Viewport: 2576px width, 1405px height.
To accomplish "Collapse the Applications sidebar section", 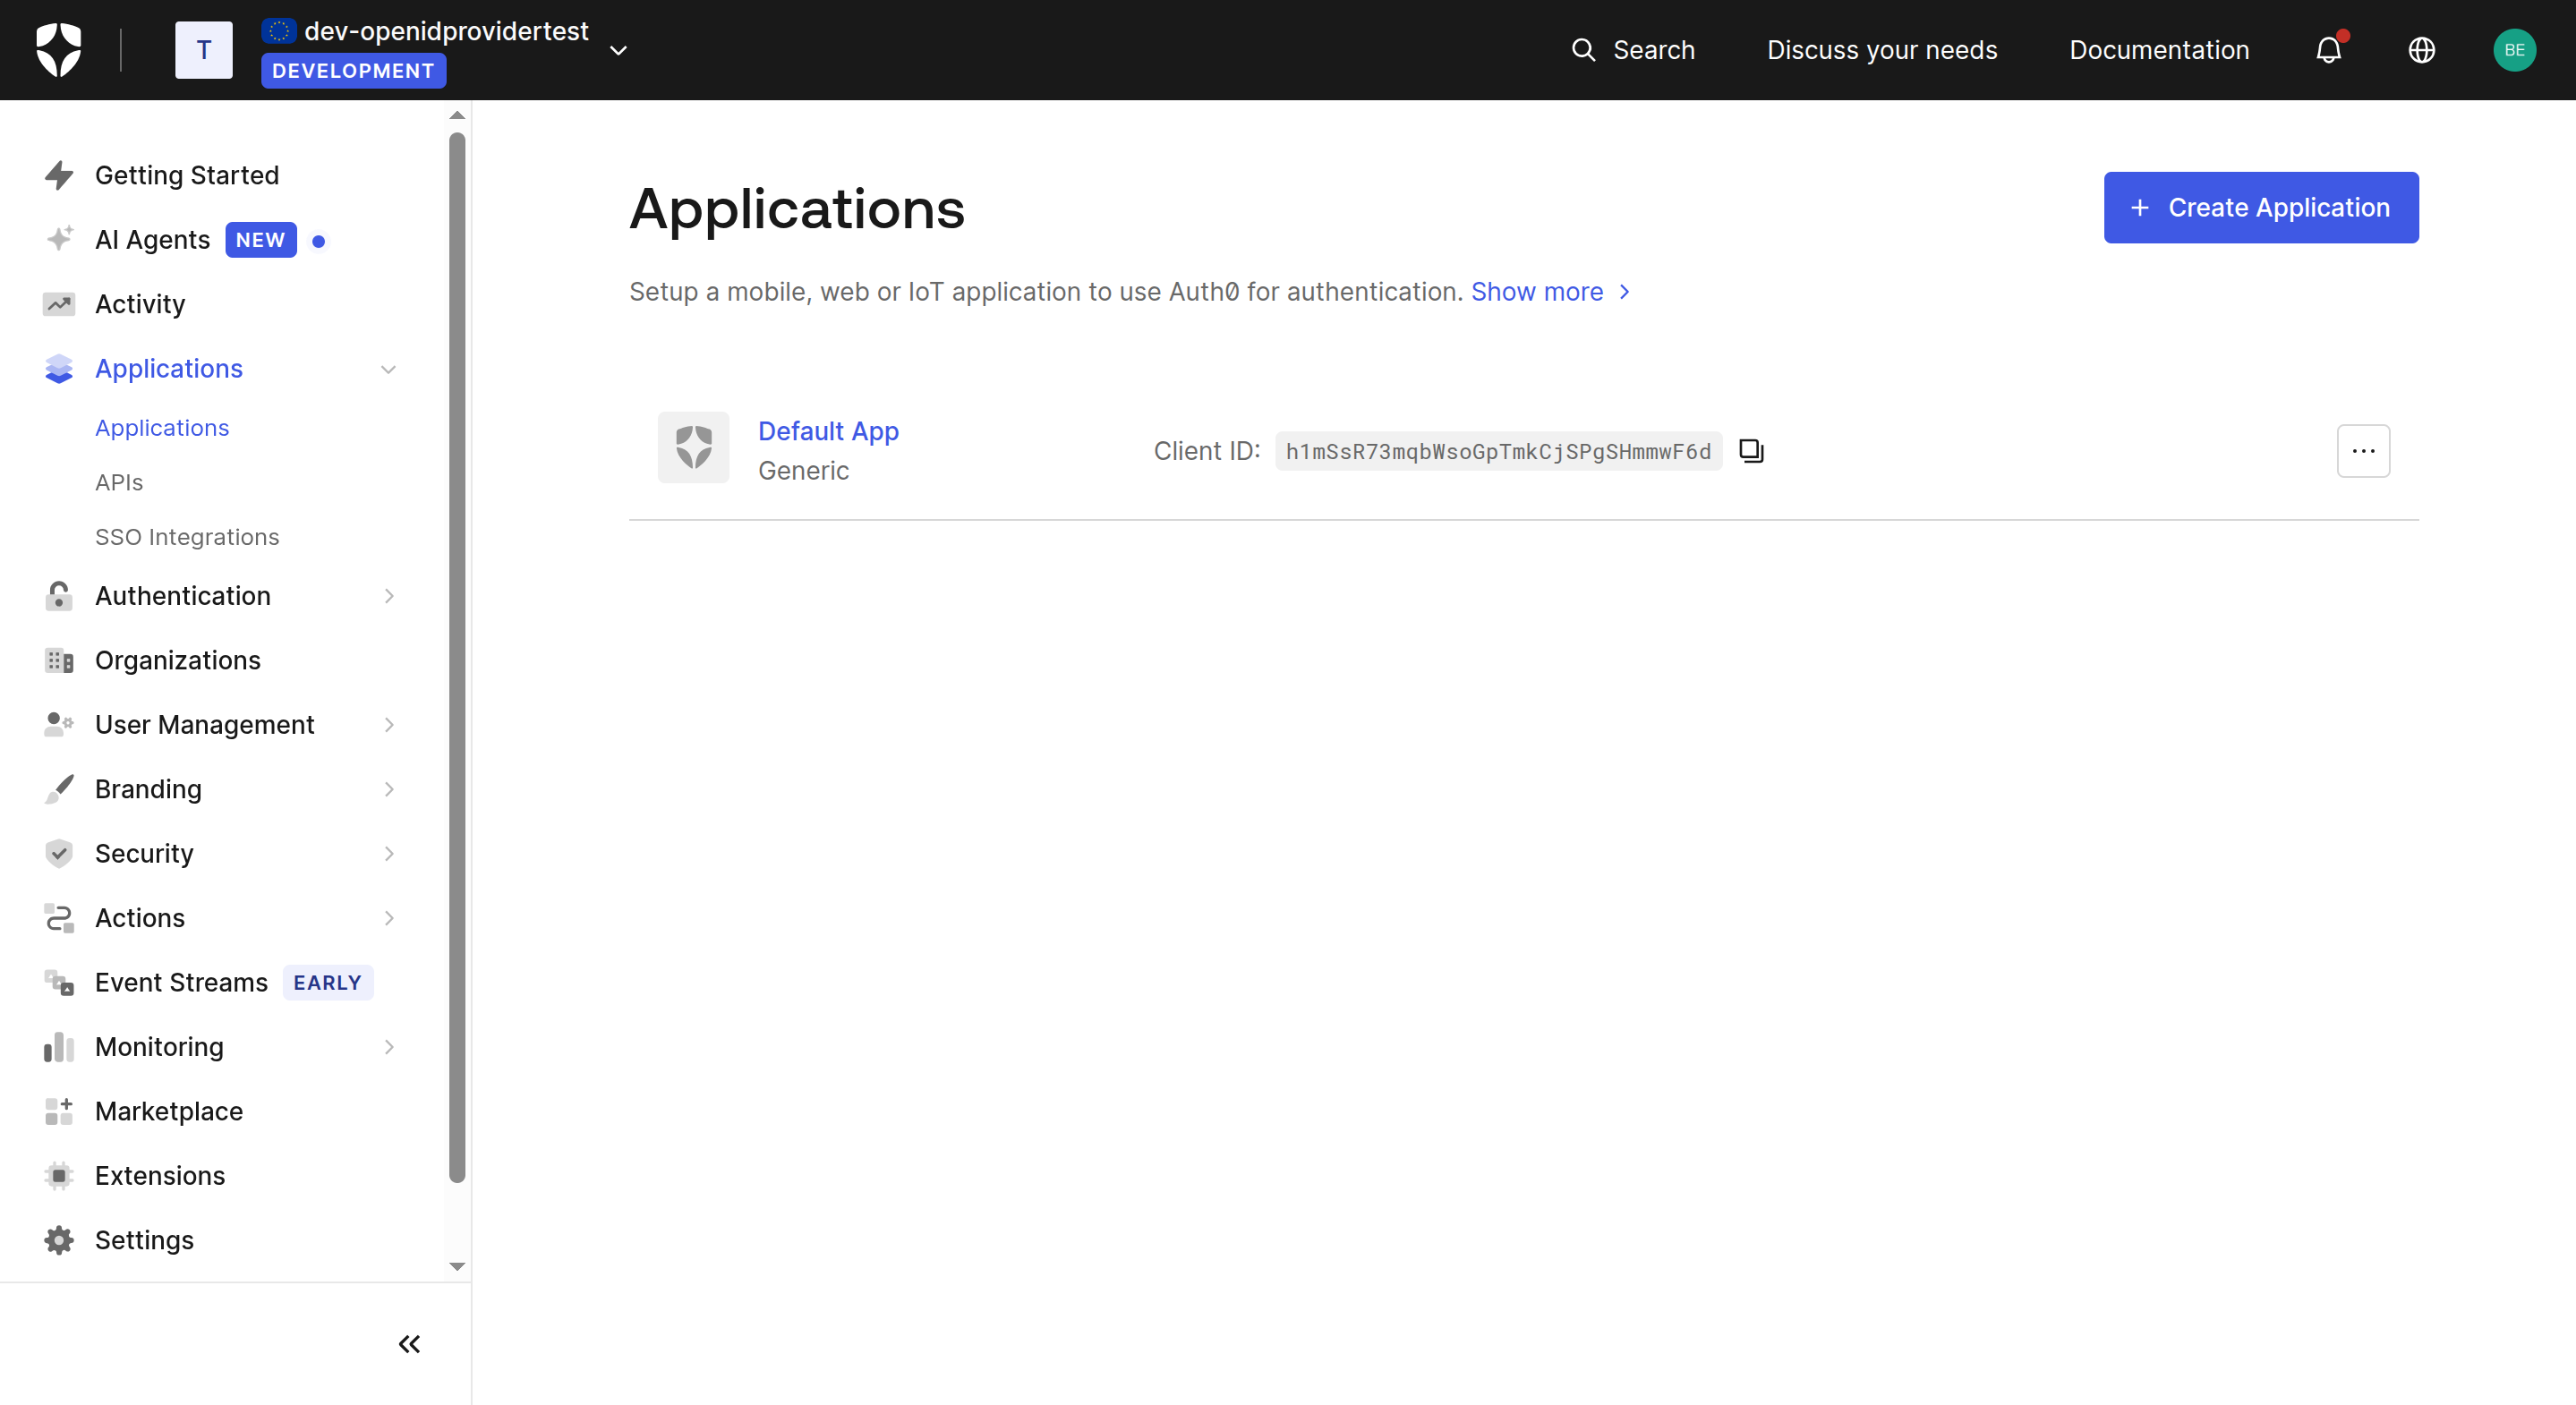I will (388, 369).
